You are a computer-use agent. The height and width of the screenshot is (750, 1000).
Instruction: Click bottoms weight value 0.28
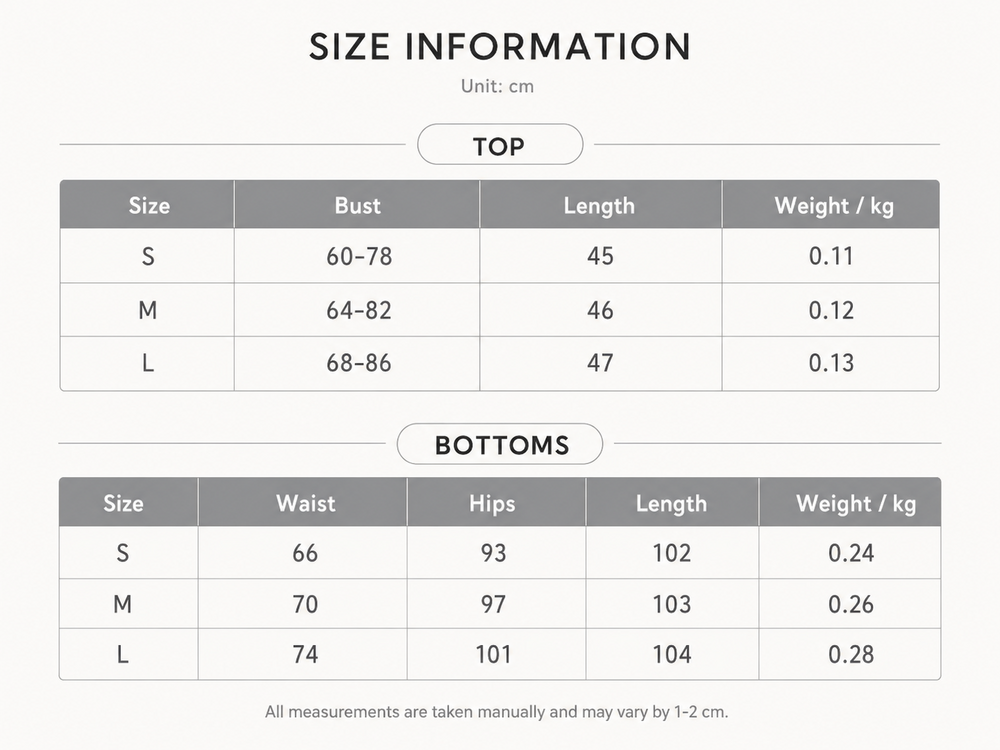851,654
